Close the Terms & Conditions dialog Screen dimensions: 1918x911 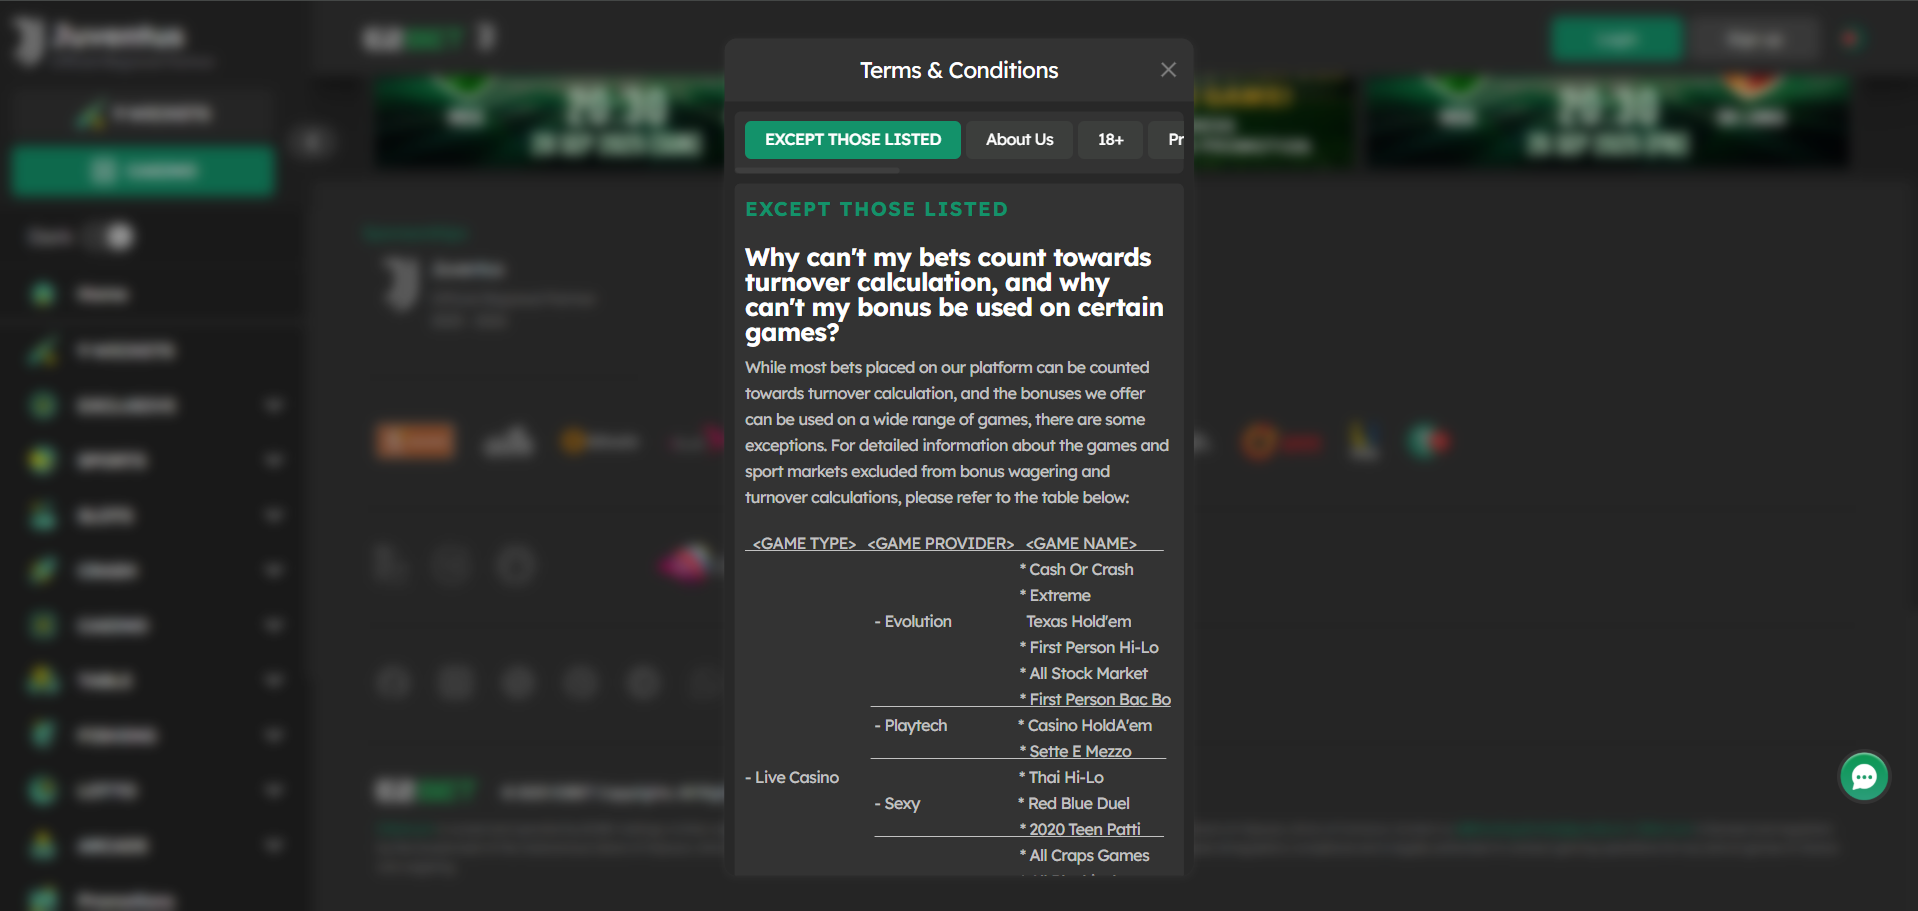(1168, 70)
